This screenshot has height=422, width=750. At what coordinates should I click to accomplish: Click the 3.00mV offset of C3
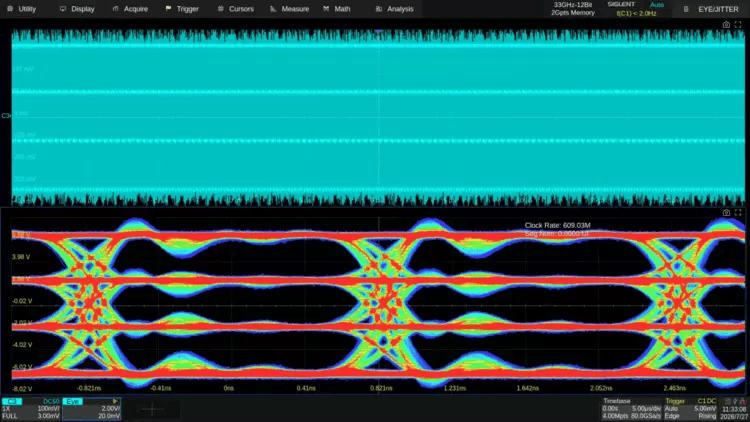(x=49, y=416)
